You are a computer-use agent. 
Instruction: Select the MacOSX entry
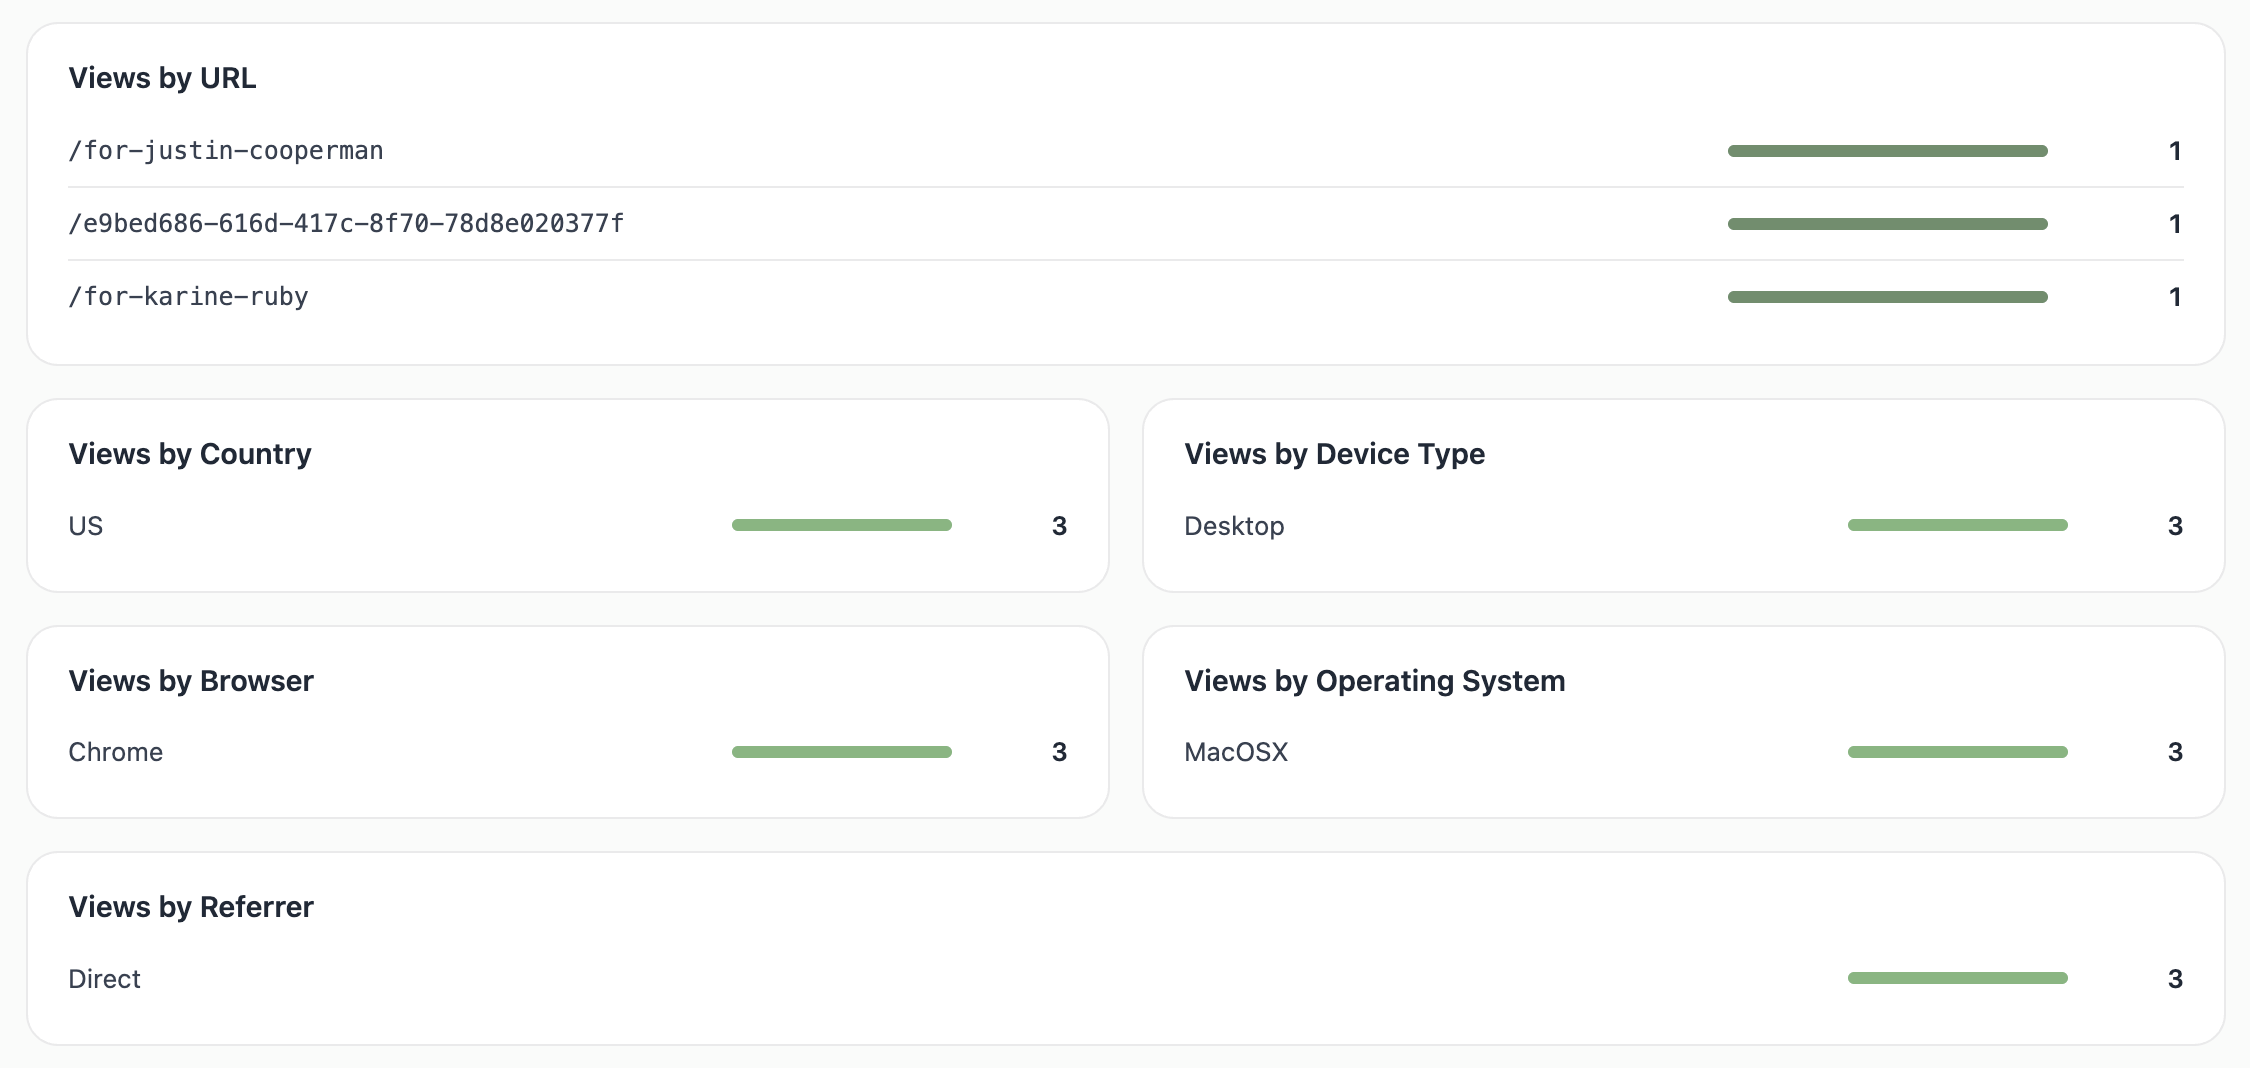pyautogui.click(x=1236, y=752)
